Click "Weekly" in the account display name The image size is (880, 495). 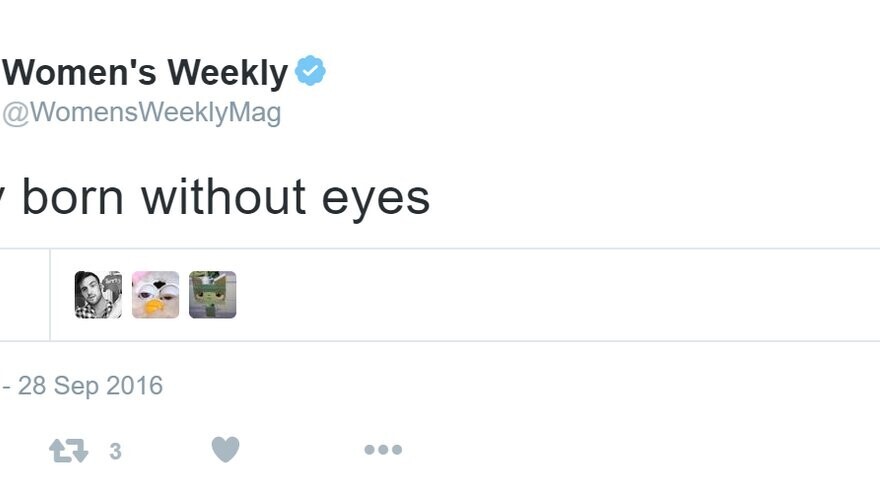click(227, 73)
